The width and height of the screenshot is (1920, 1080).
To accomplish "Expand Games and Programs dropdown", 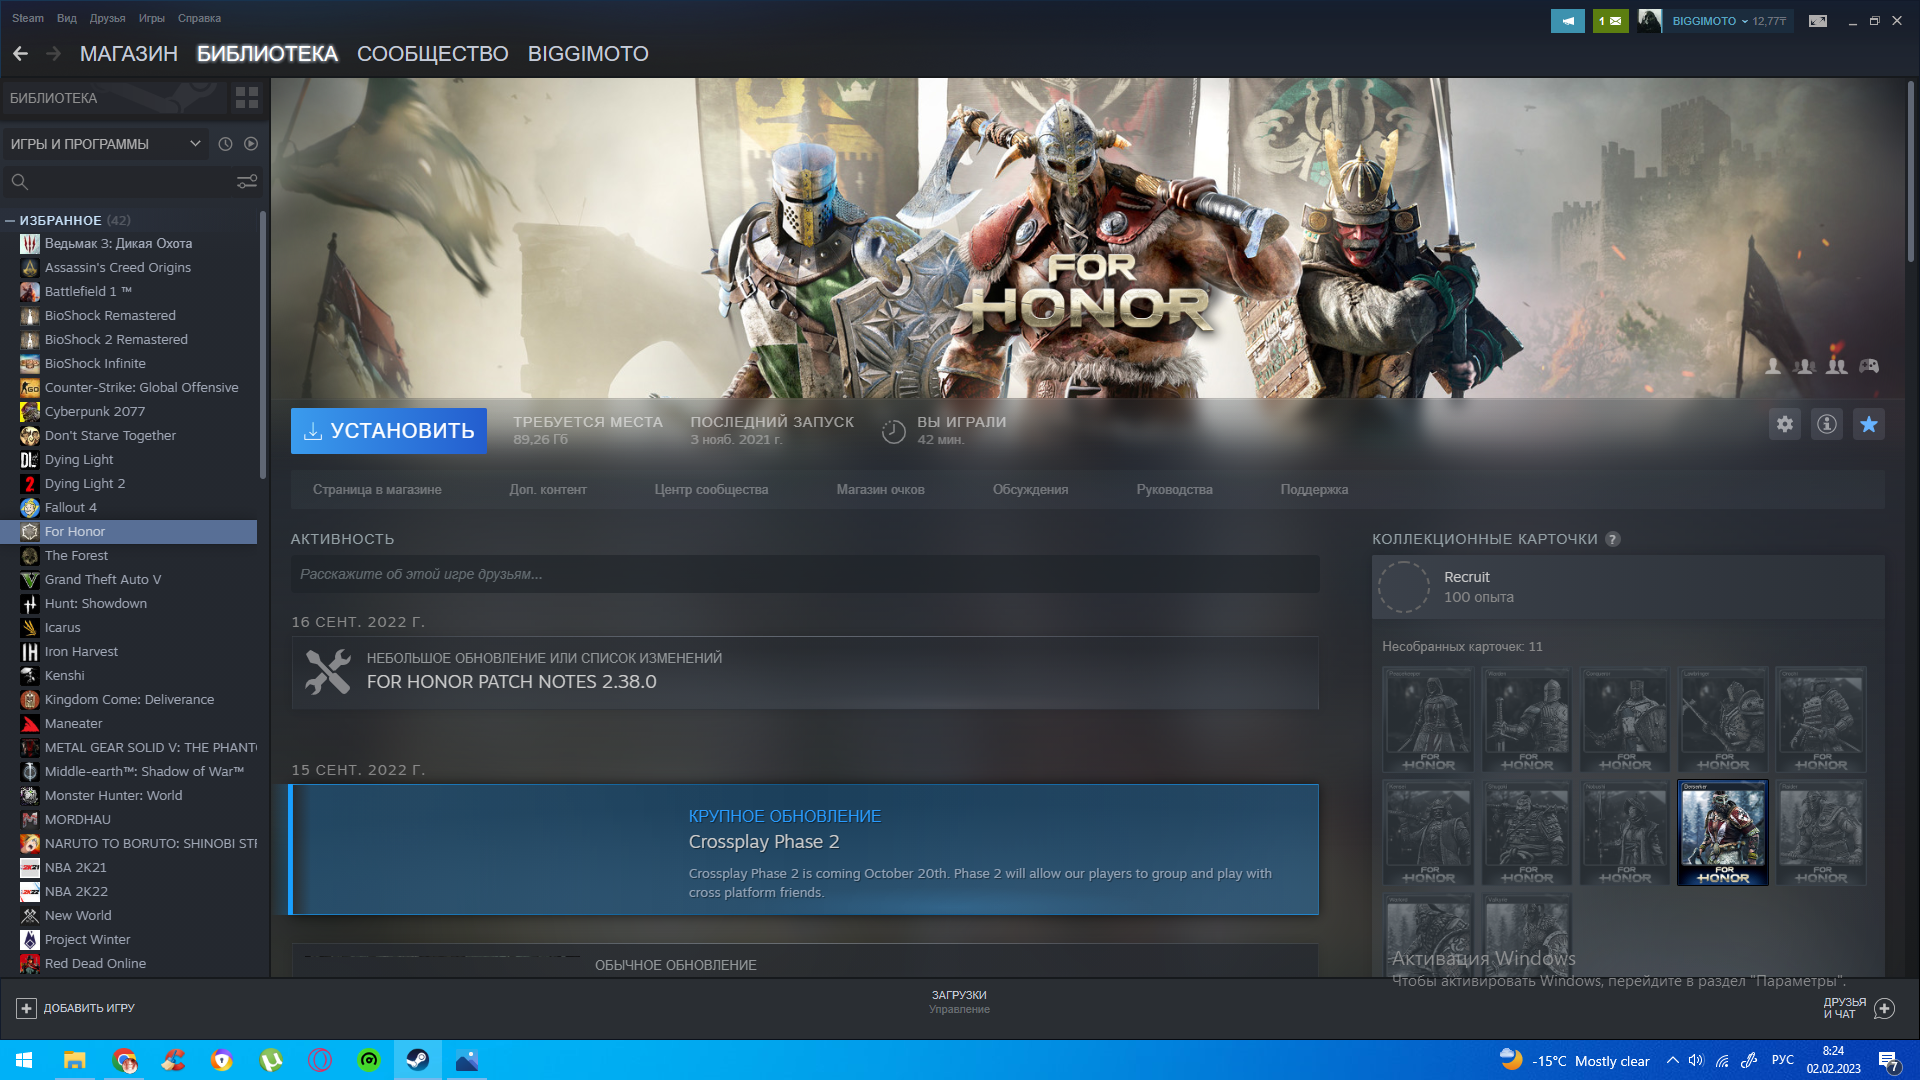I will [x=105, y=144].
